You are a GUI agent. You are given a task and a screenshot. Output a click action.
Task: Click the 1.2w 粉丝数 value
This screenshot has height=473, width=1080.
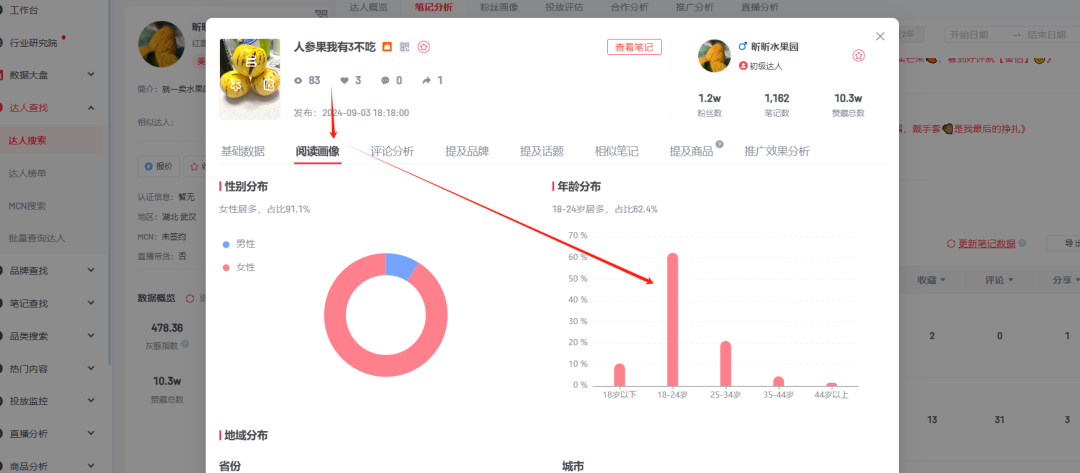pyautogui.click(x=709, y=98)
